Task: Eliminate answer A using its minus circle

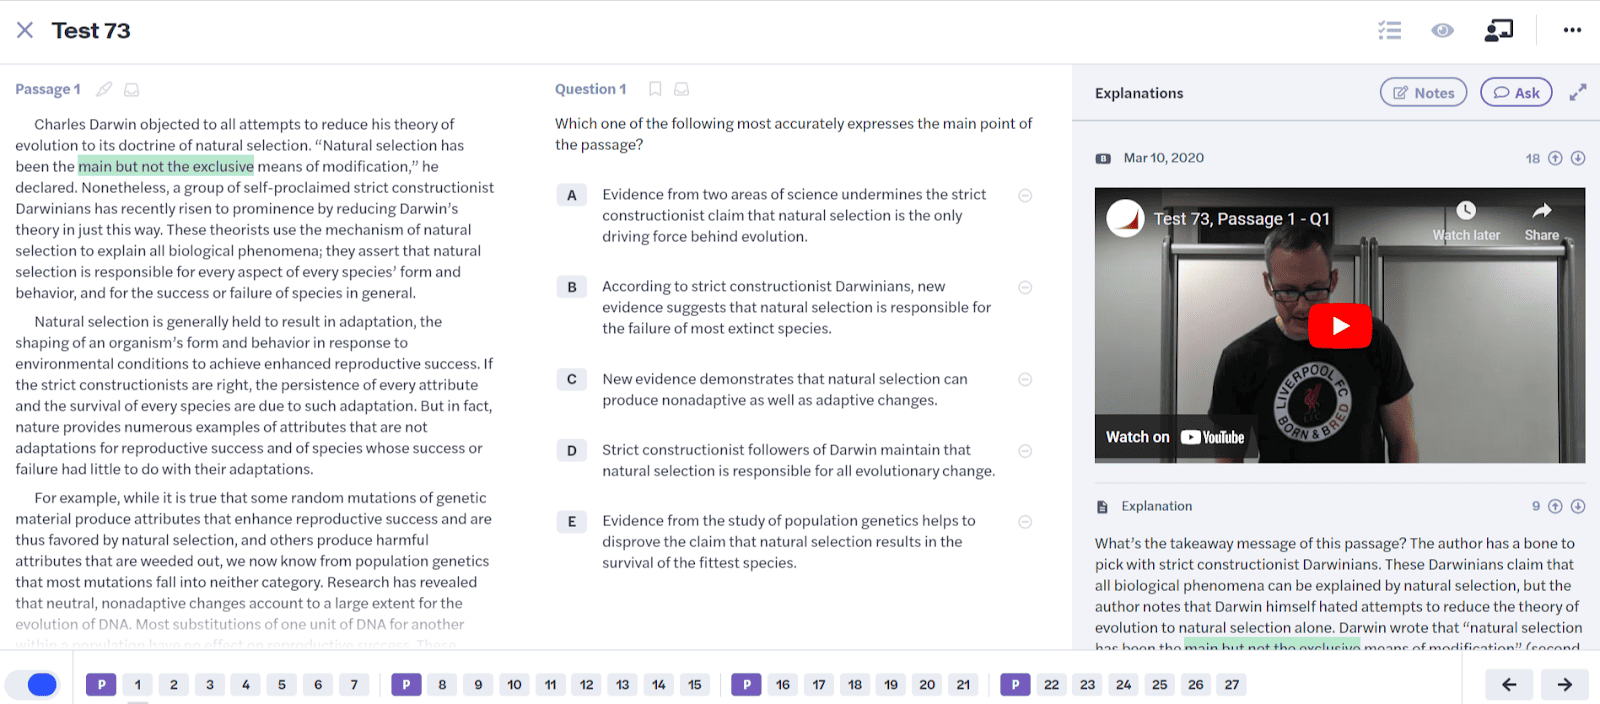Action: tap(1025, 195)
